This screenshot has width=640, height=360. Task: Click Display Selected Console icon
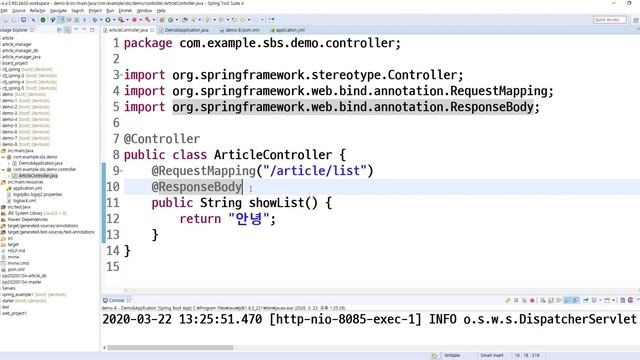click(594, 300)
